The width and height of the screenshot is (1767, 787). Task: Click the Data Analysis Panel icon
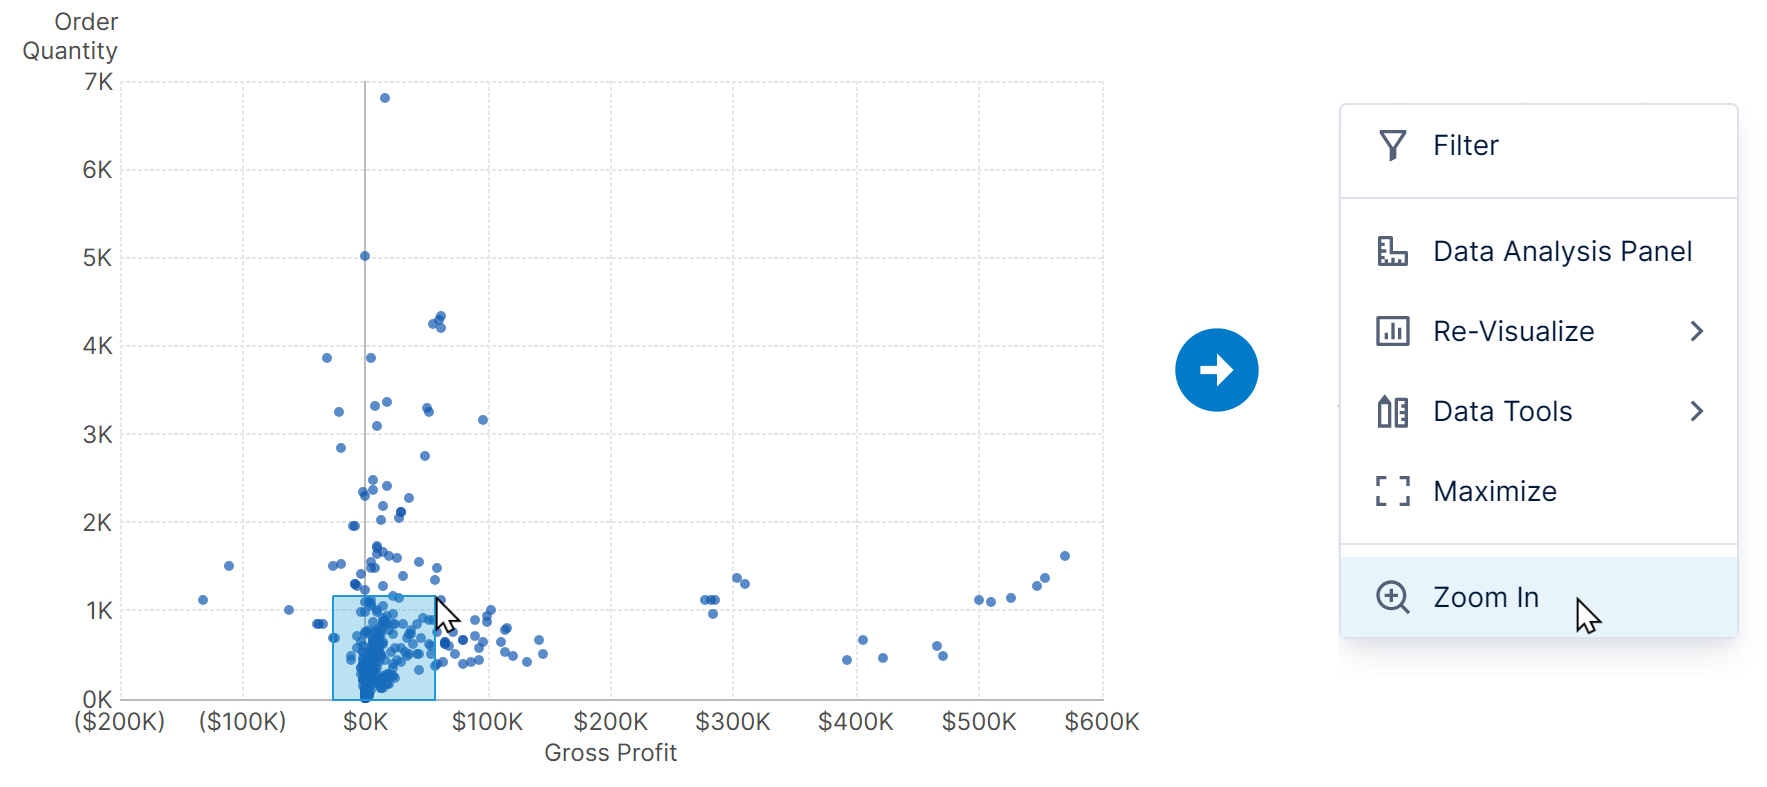[1392, 251]
